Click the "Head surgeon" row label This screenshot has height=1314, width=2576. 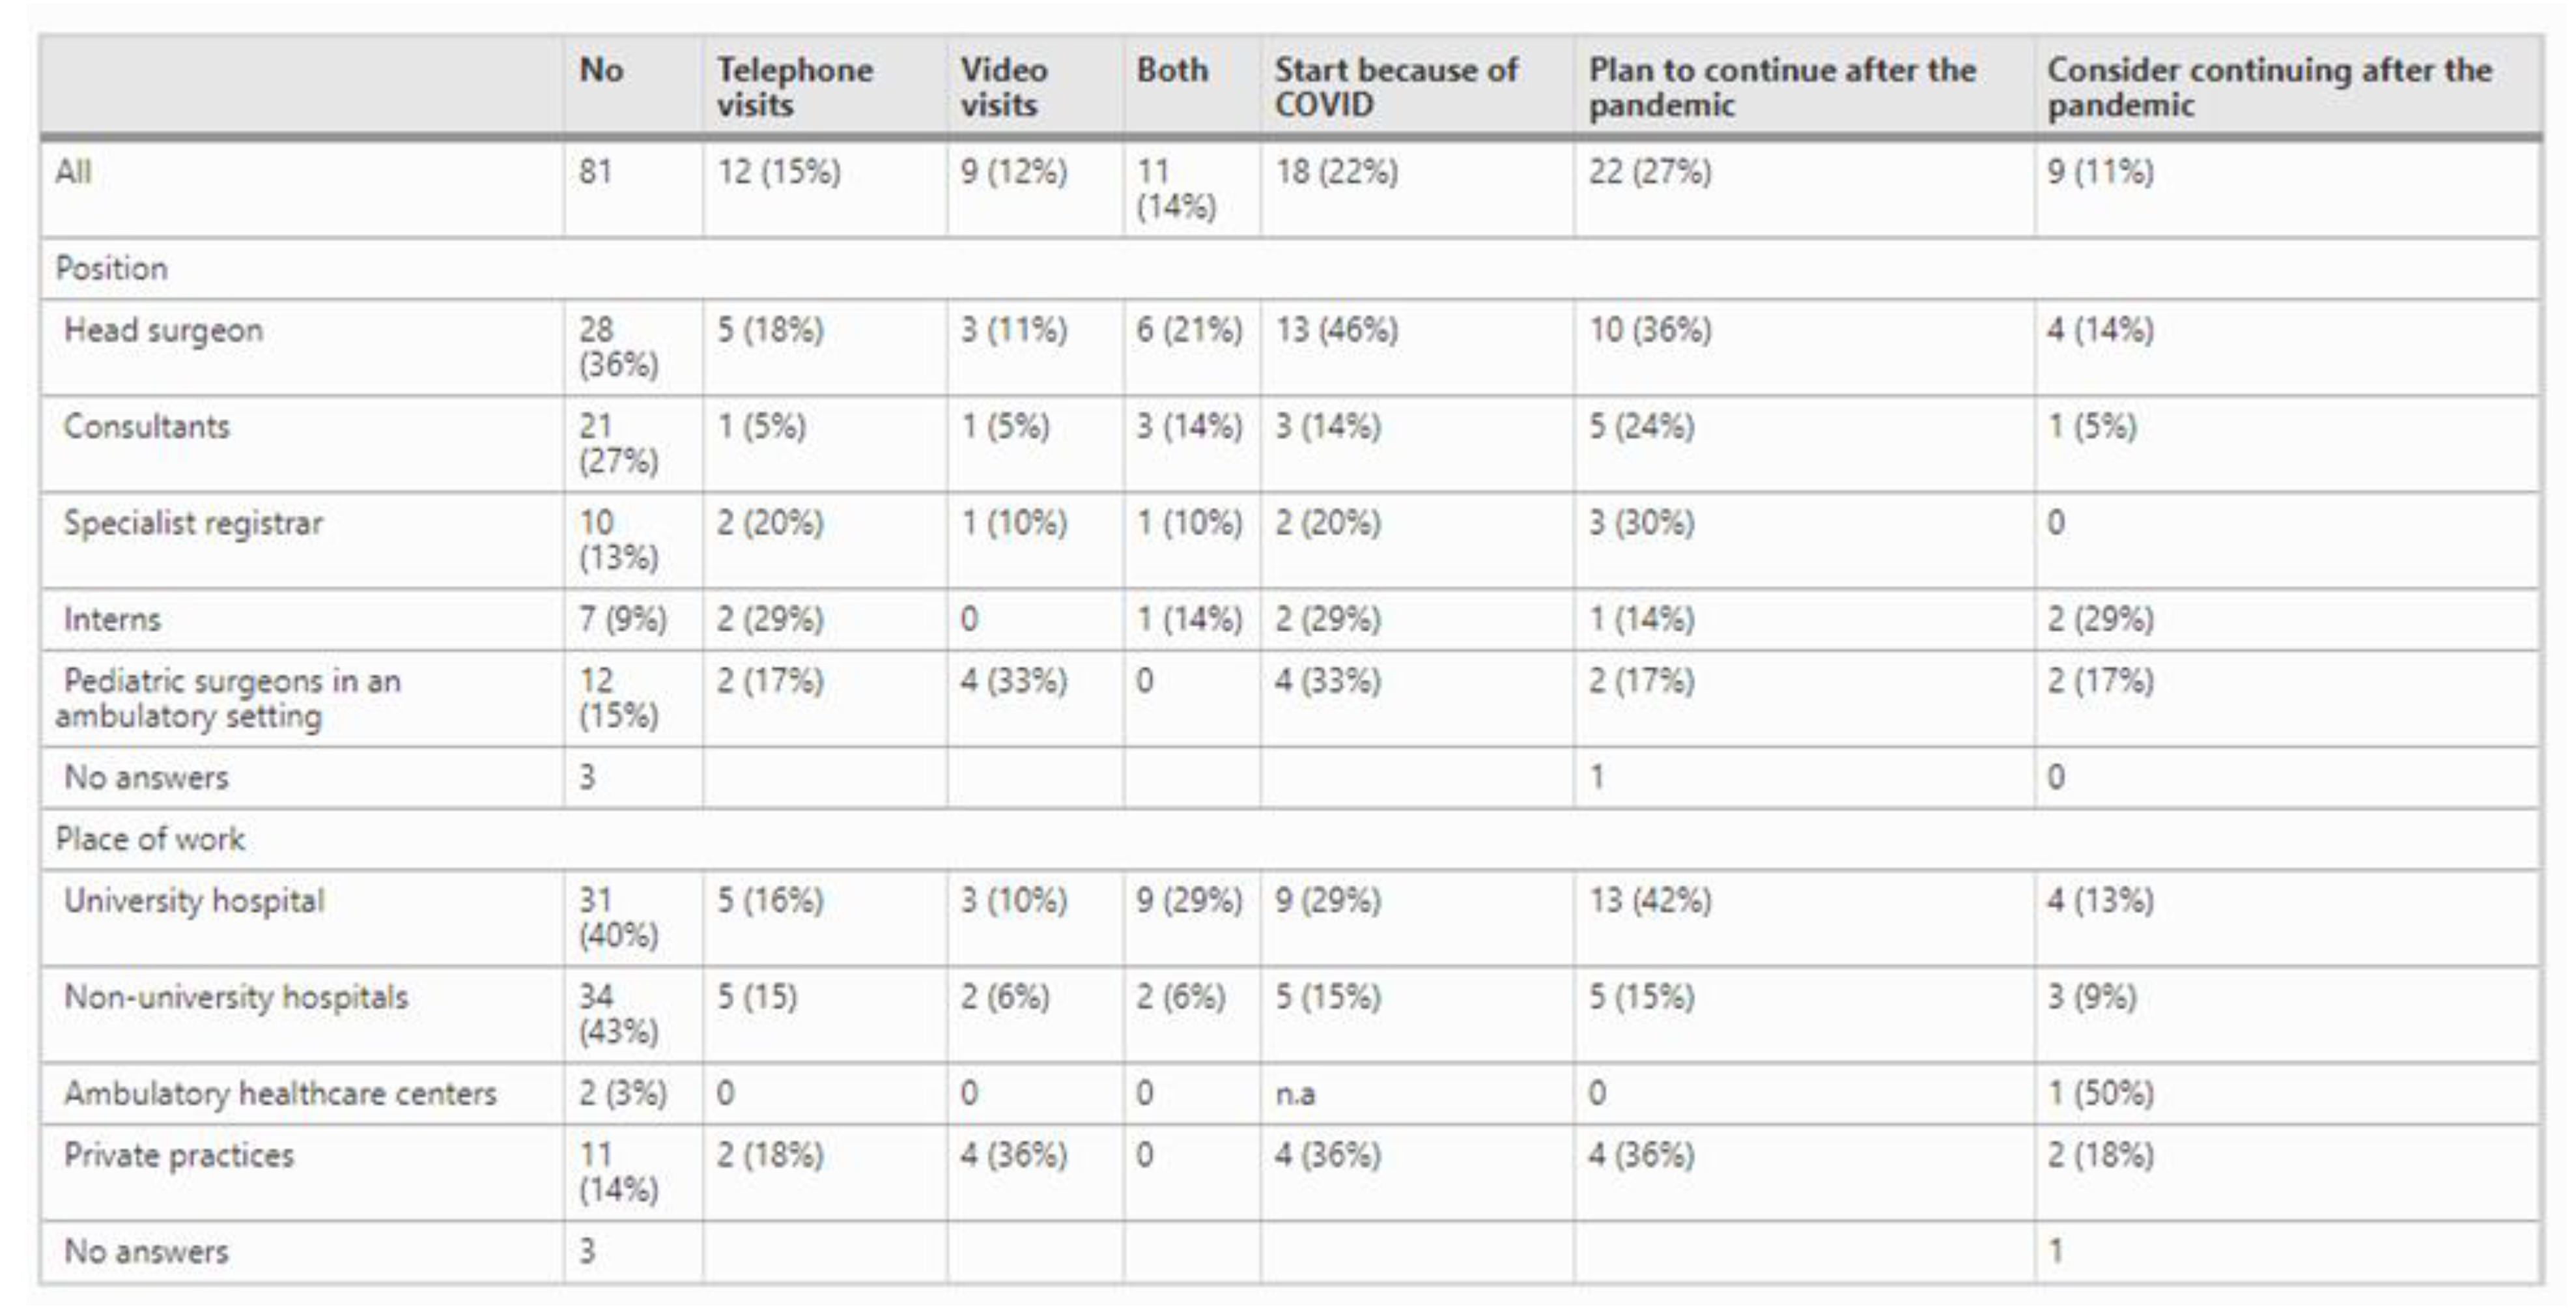tap(163, 330)
